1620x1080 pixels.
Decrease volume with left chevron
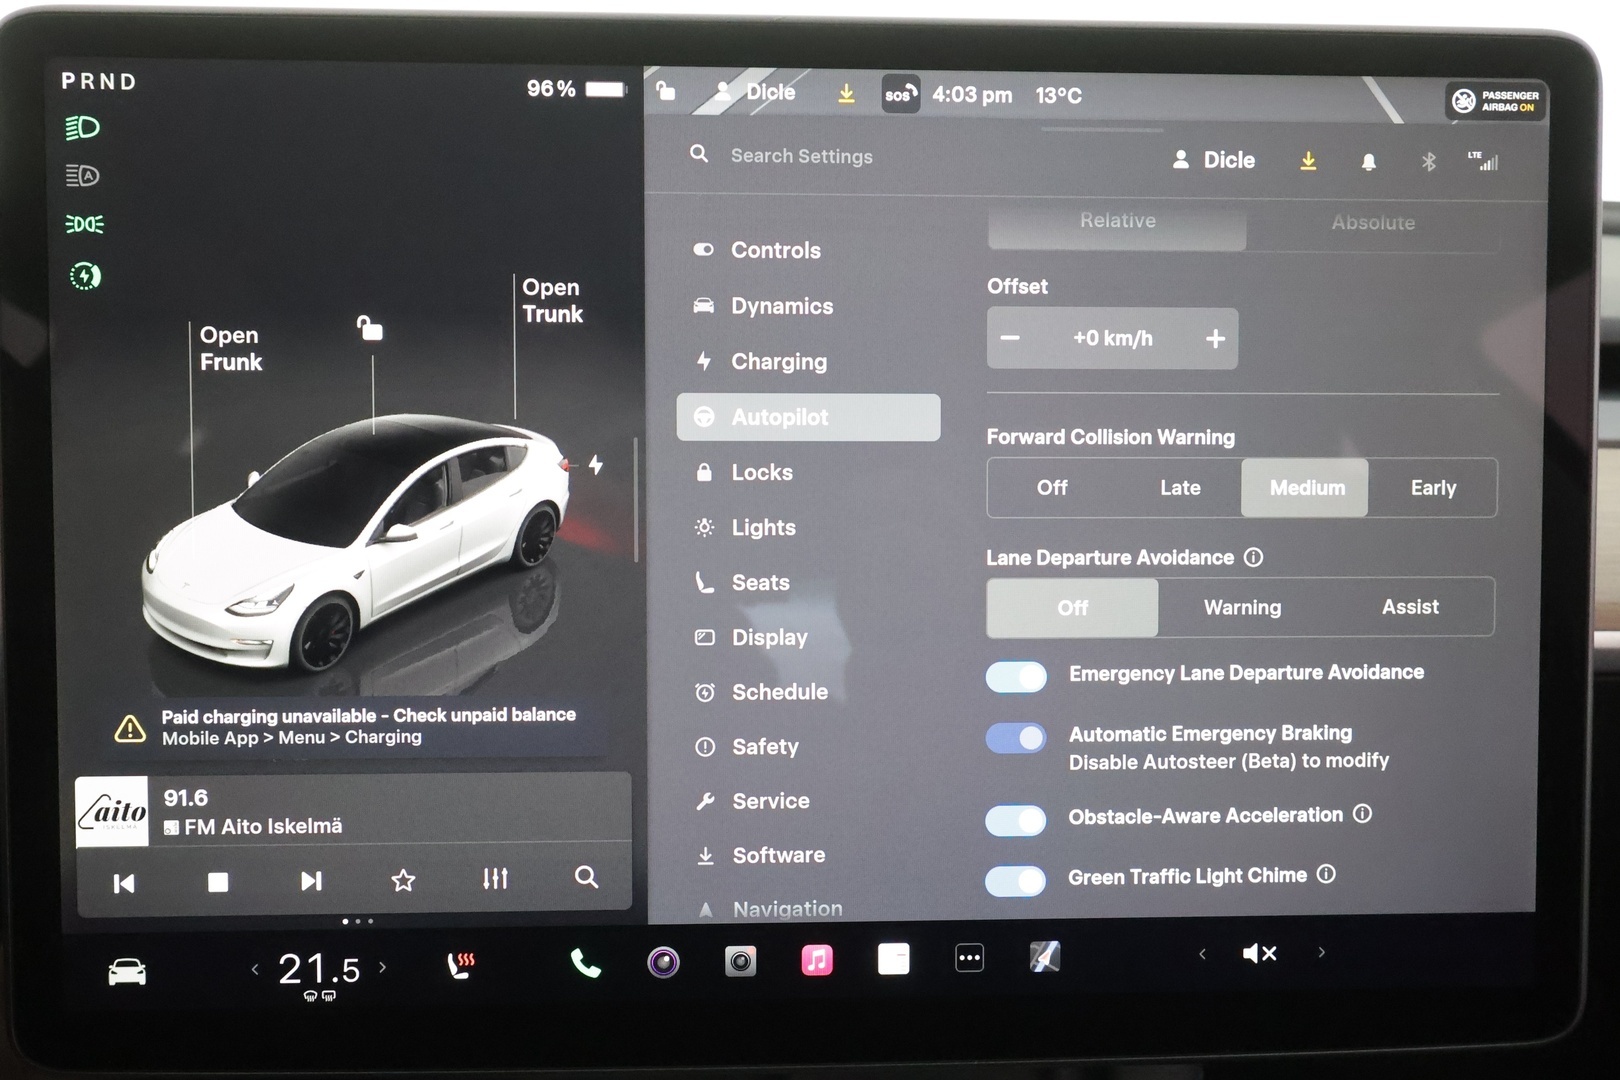[1202, 954]
